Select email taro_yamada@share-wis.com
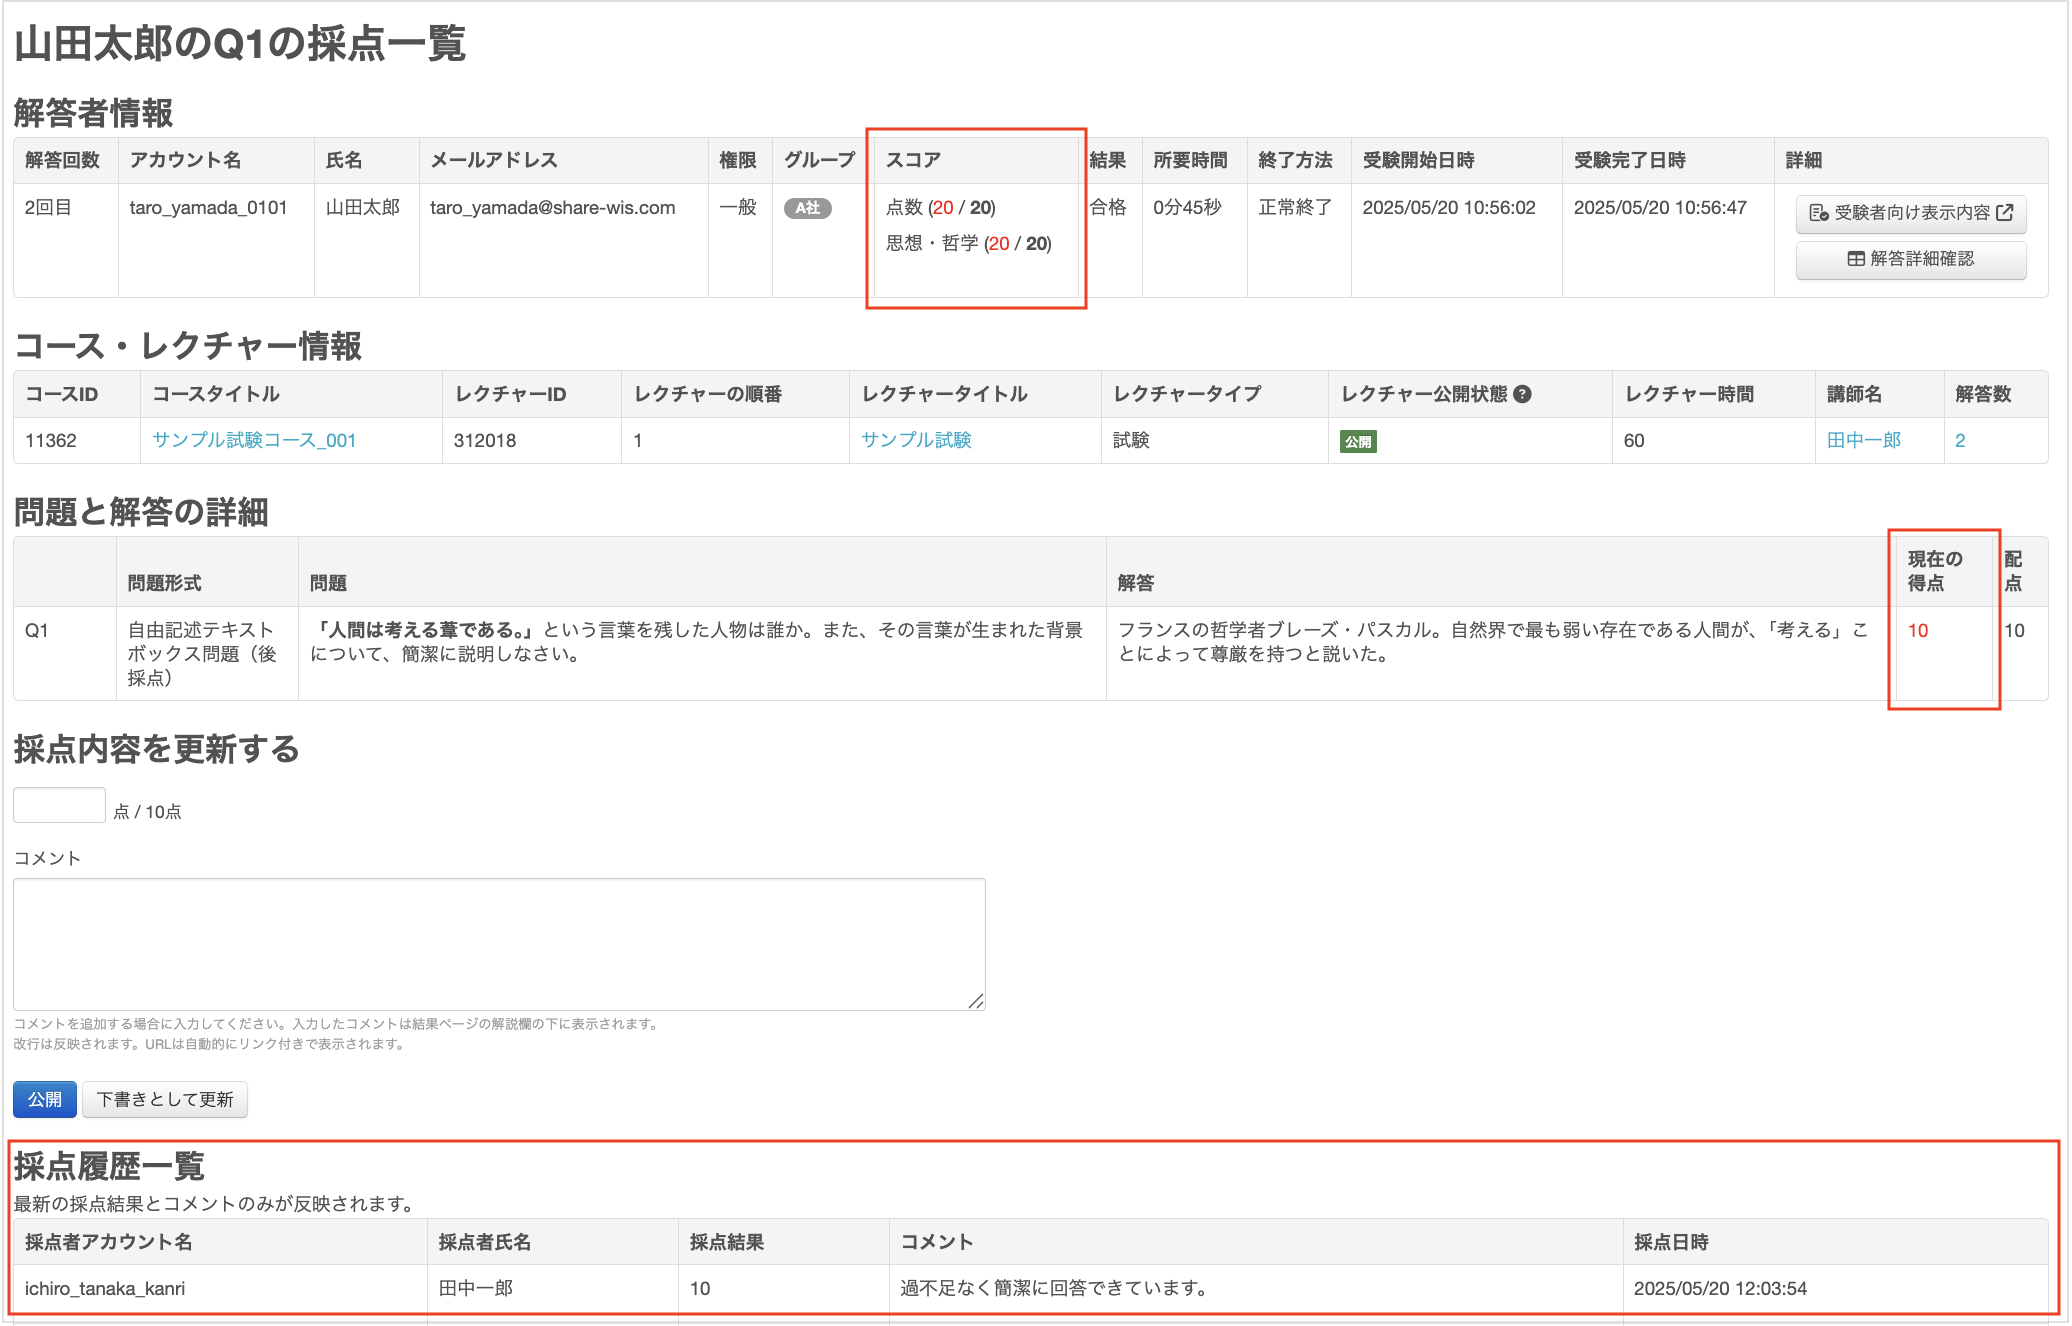Screen dimensions: 2072x1326 click(x=553, y=208)
